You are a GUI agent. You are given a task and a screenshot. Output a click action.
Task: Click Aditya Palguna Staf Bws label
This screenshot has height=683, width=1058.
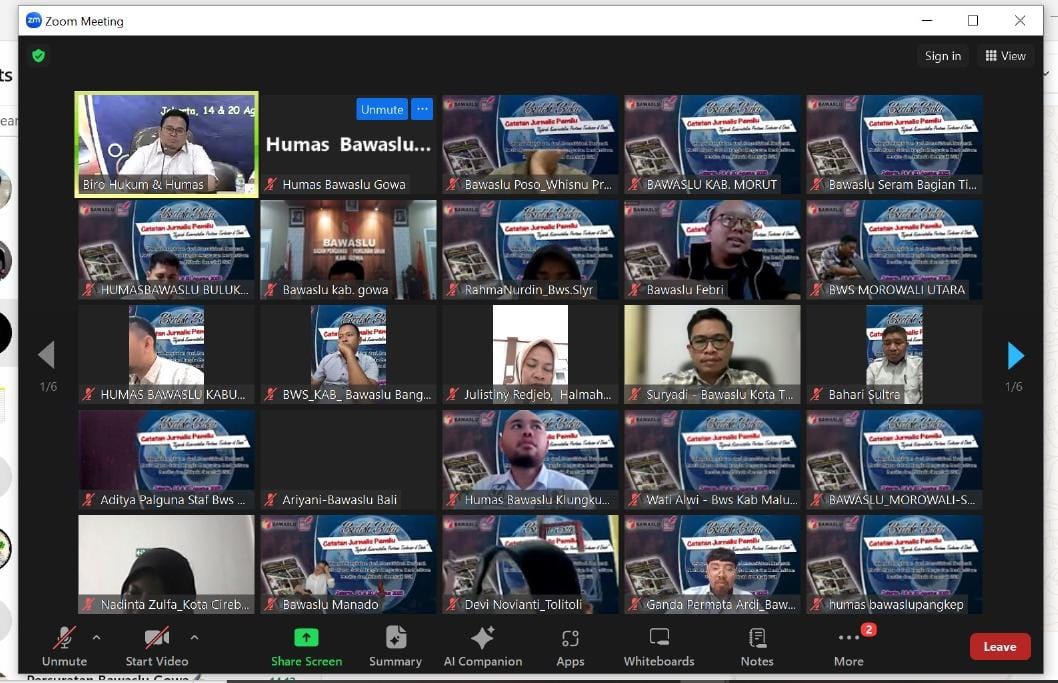pos(172,500)
